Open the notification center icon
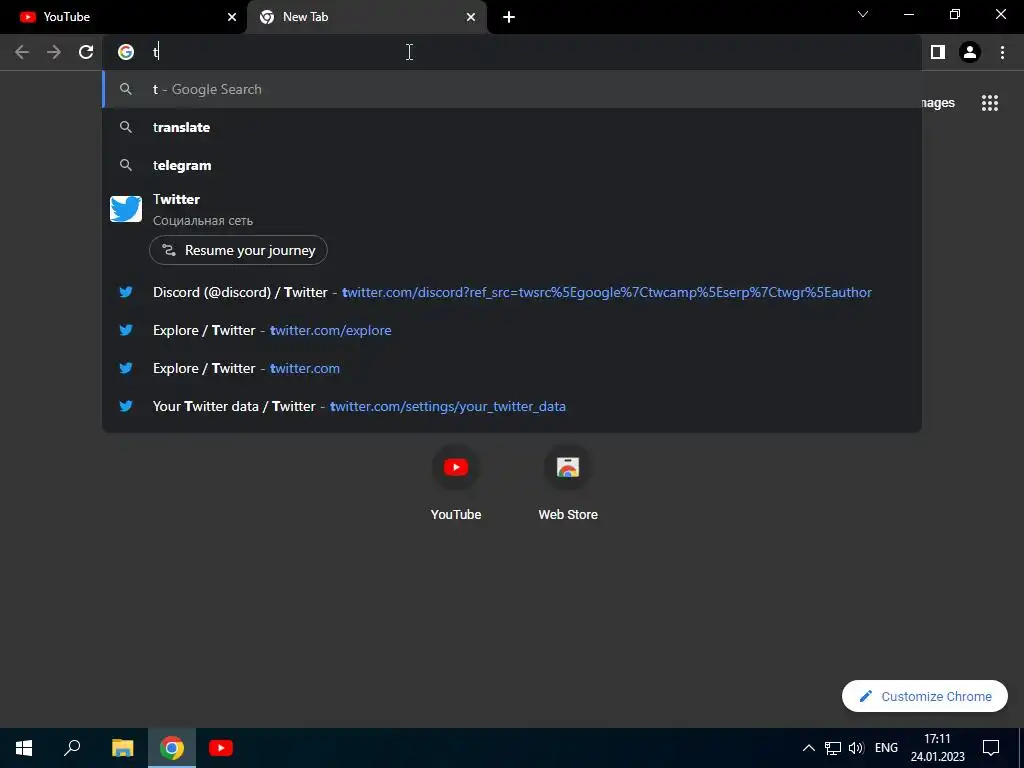The width and height of the screenshot is (1024, 768). coord(991,748)
